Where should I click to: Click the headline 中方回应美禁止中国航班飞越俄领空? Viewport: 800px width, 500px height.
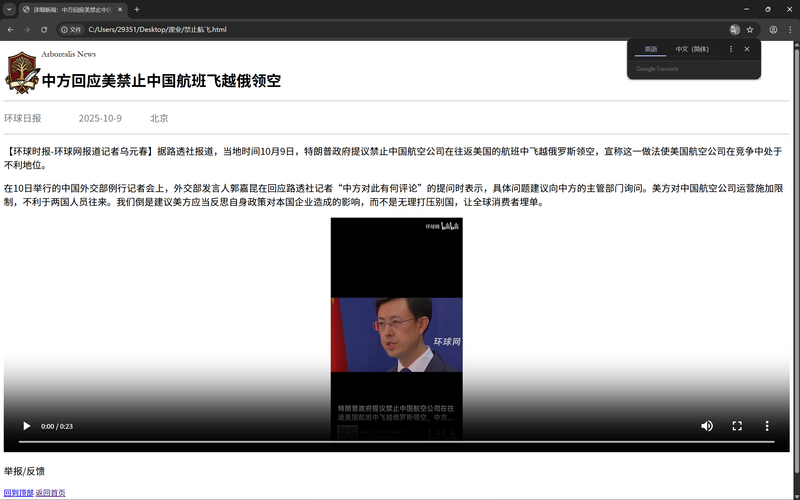(161, 81)
